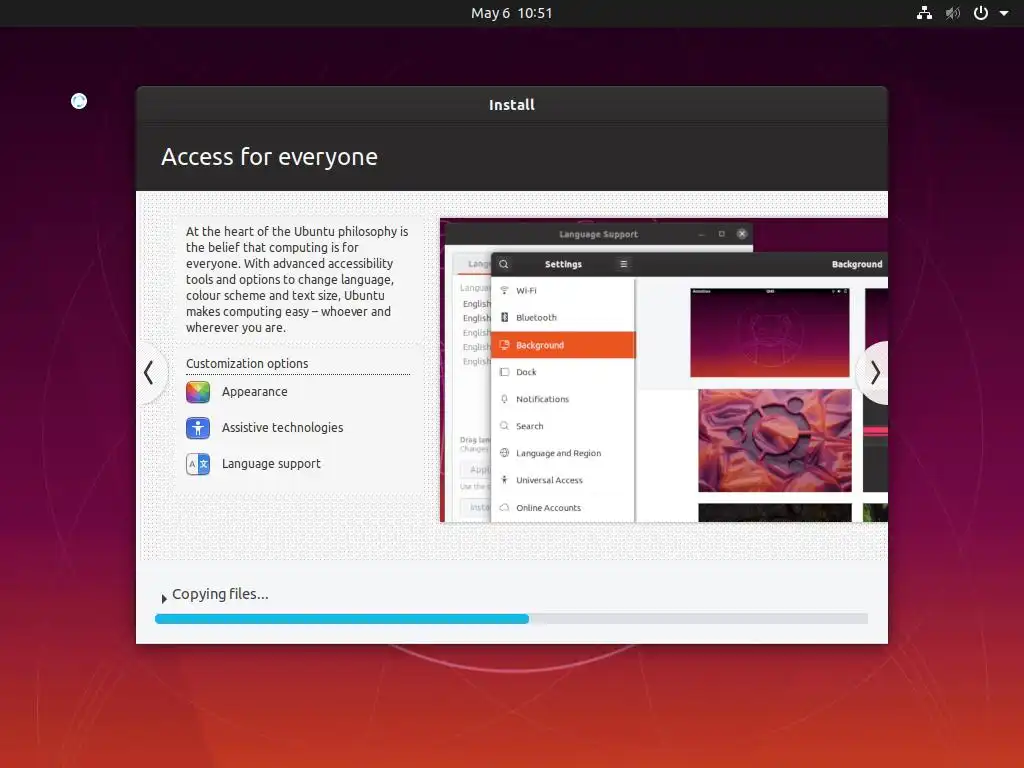
Task: Click the search icon in Settings preview header
Action: click(504, 264)
